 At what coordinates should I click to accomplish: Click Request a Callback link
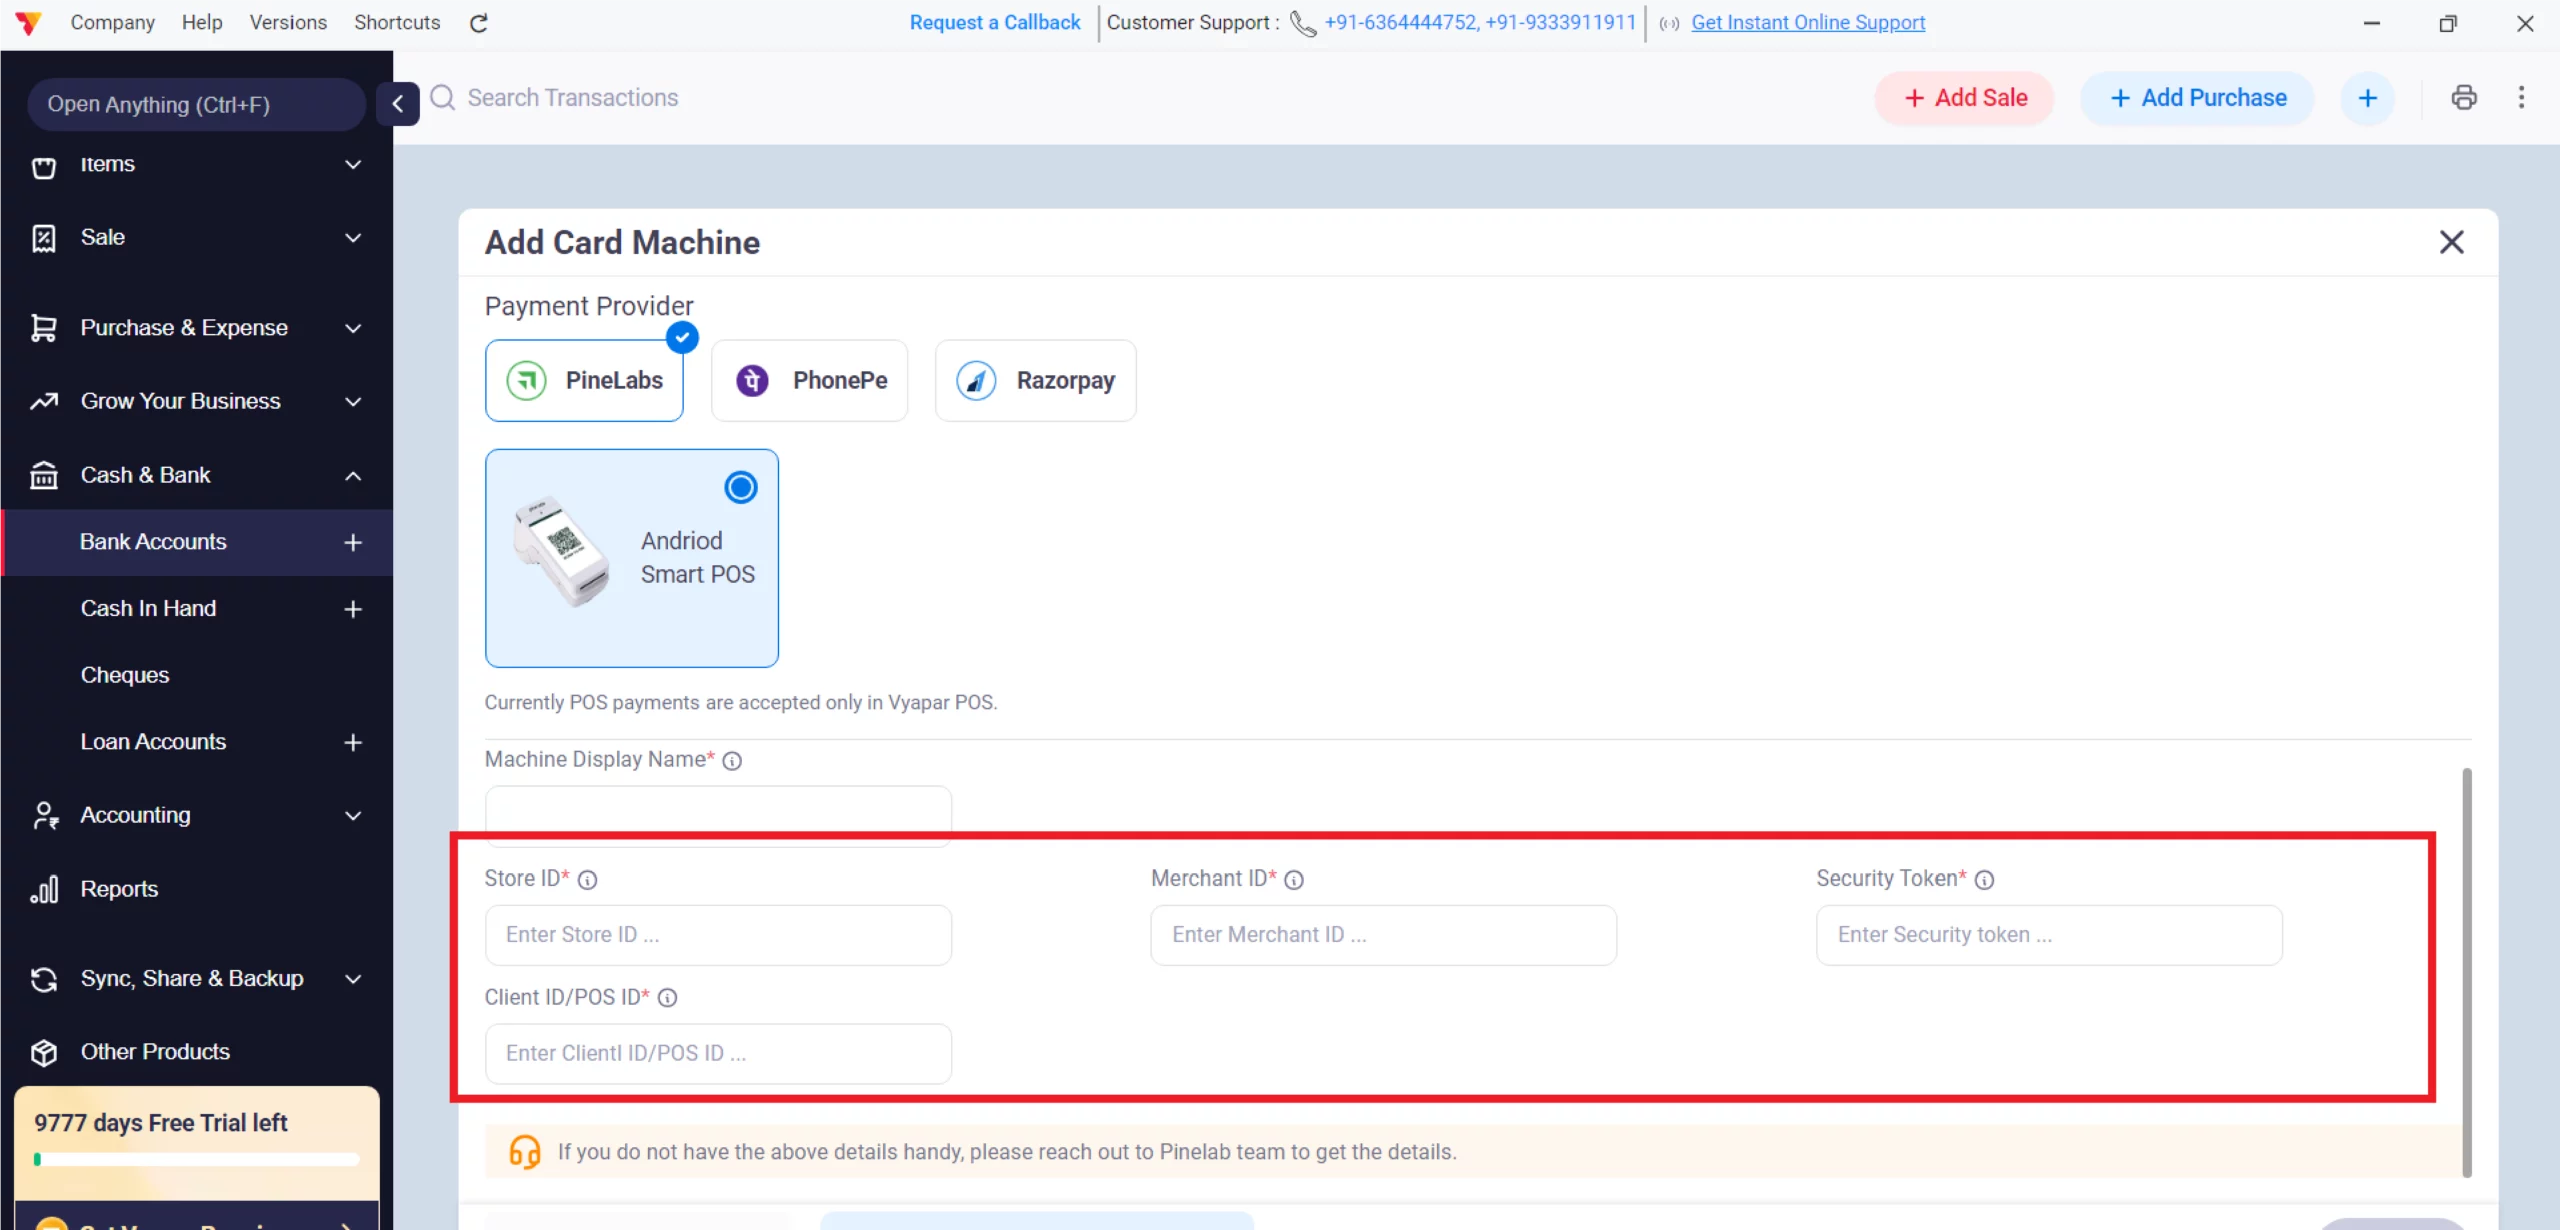pyautogui.click(x=995, y=22)
